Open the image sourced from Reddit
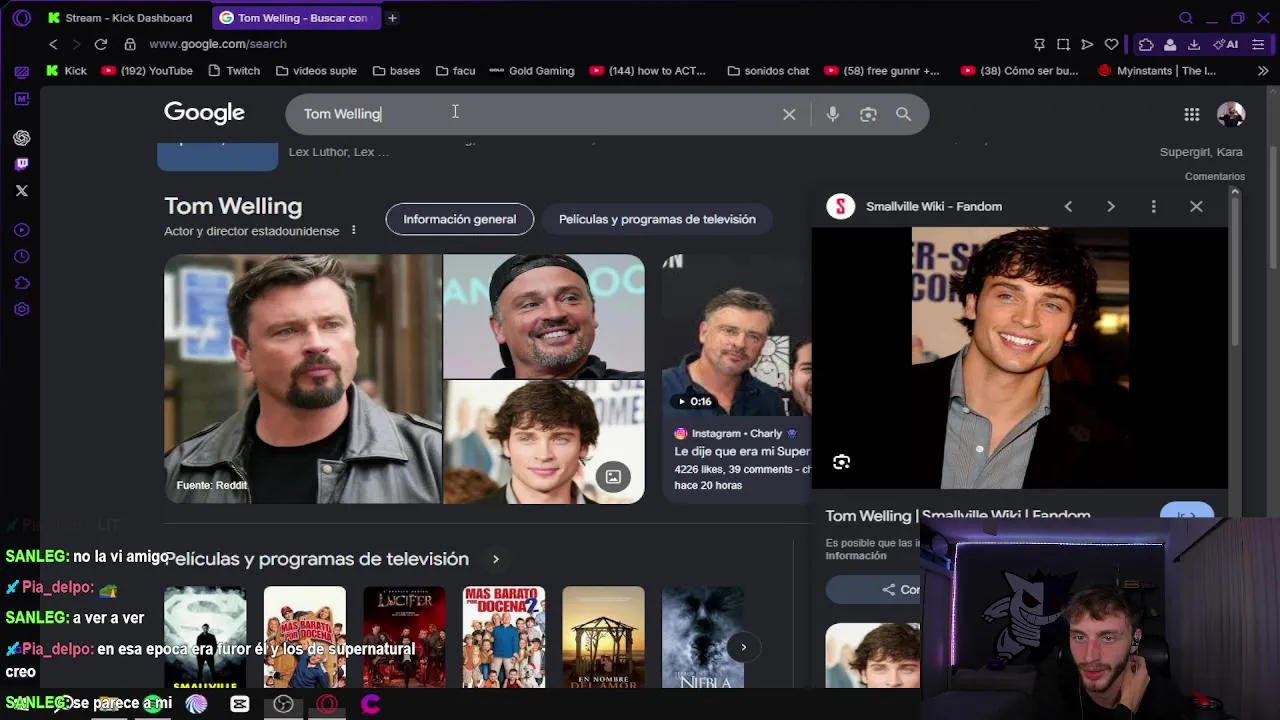 click(x=302, y=378)
